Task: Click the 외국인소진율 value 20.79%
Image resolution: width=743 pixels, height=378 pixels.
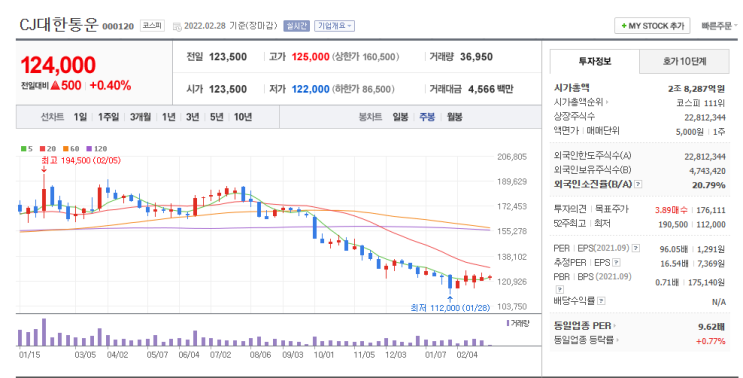Action: tap(708, 185)
